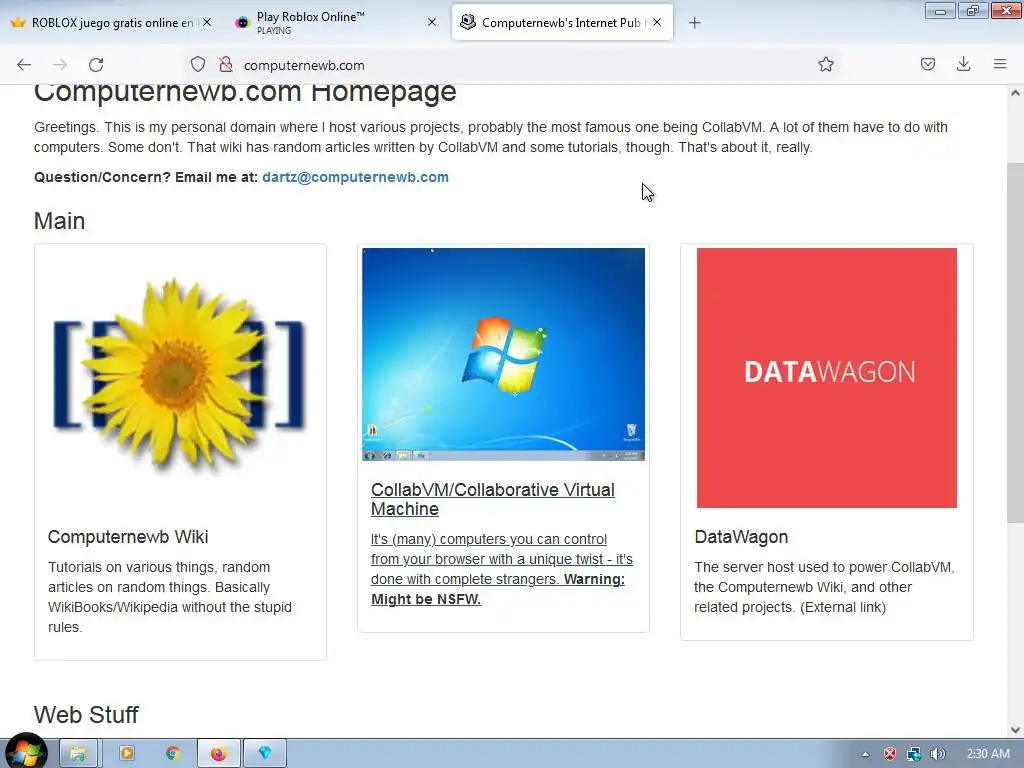Open the tracking protection shield icon

pos(198,65)
